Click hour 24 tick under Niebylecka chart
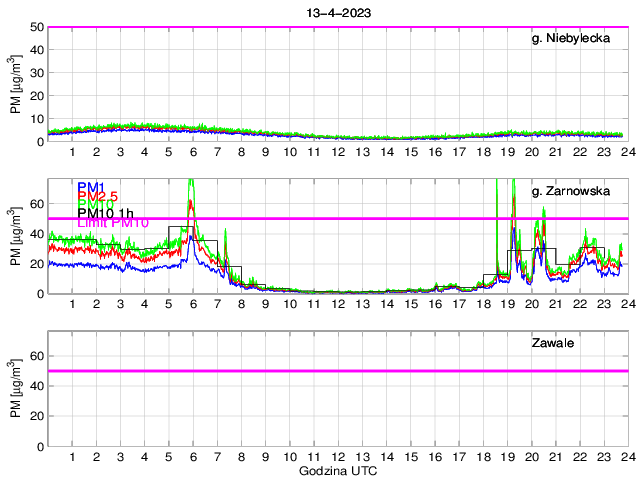The image size is (640, 480). click(x=626, y=153)
